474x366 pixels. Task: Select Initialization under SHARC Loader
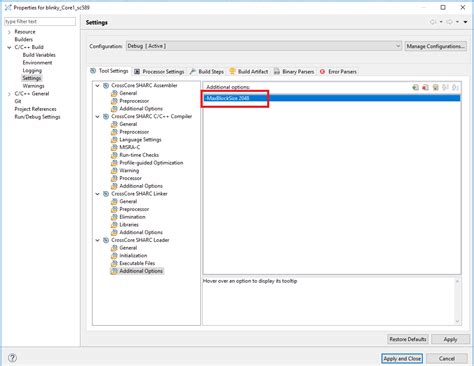click(133, 256)
